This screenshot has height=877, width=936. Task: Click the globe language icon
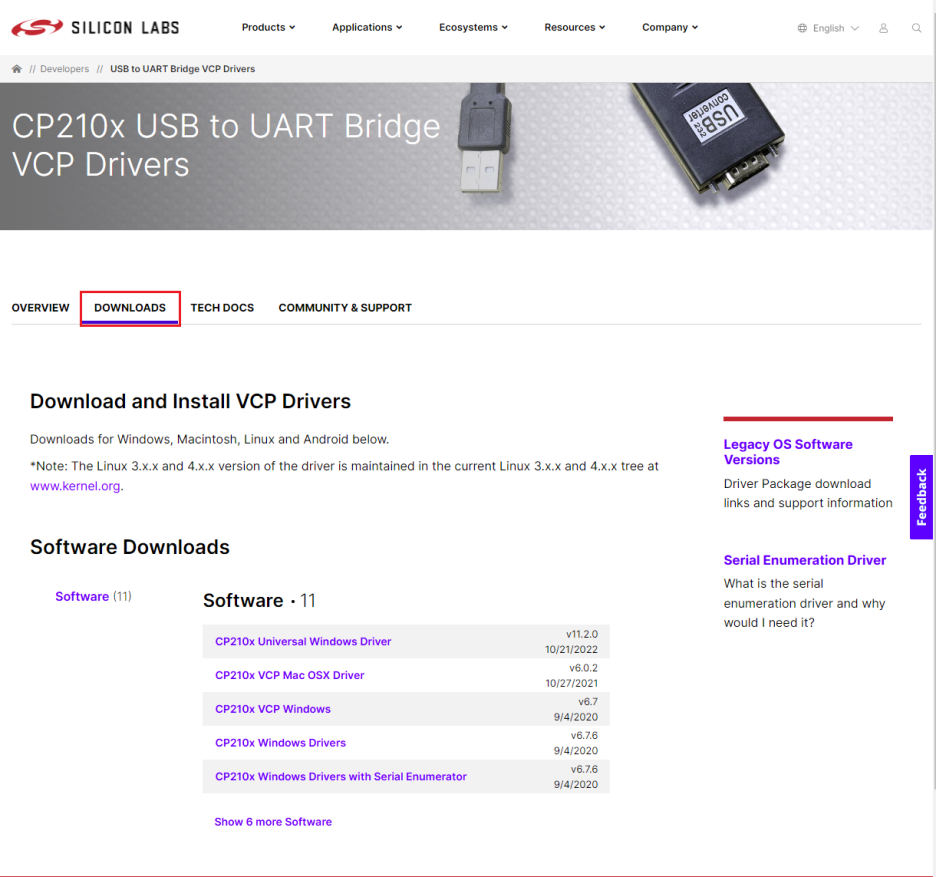(x=802, y=28)
